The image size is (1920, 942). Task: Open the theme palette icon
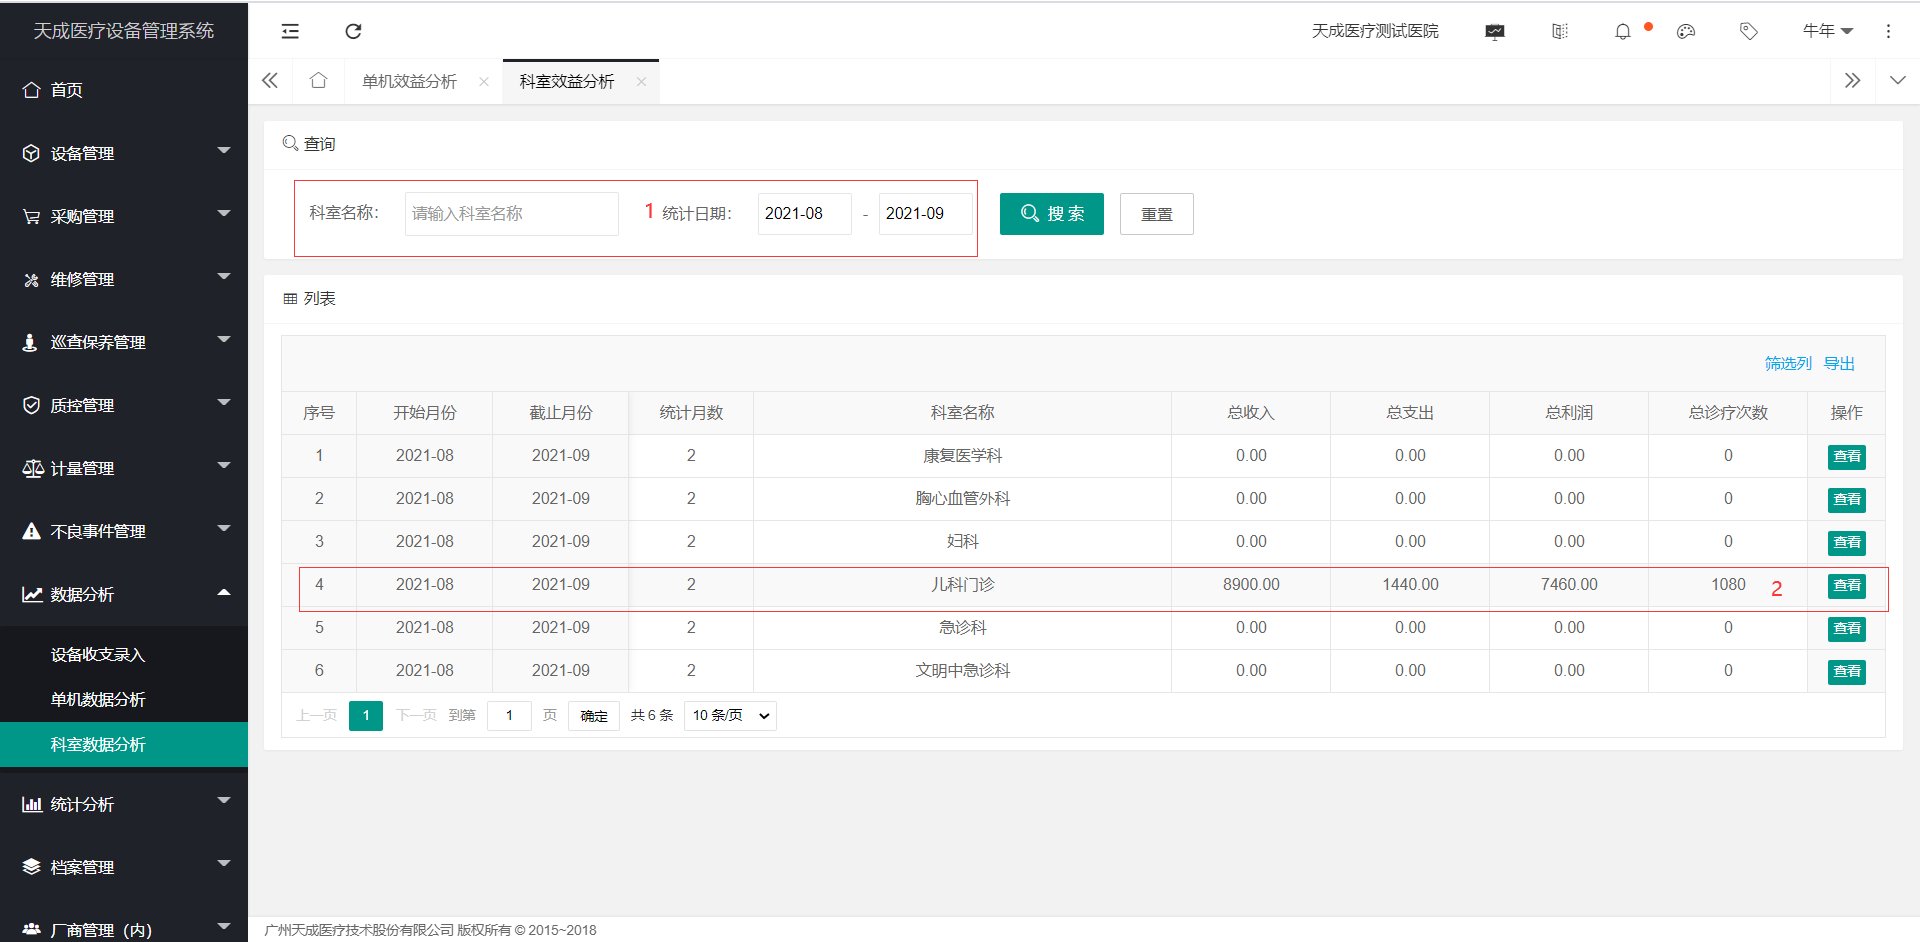pos(1686,32)
